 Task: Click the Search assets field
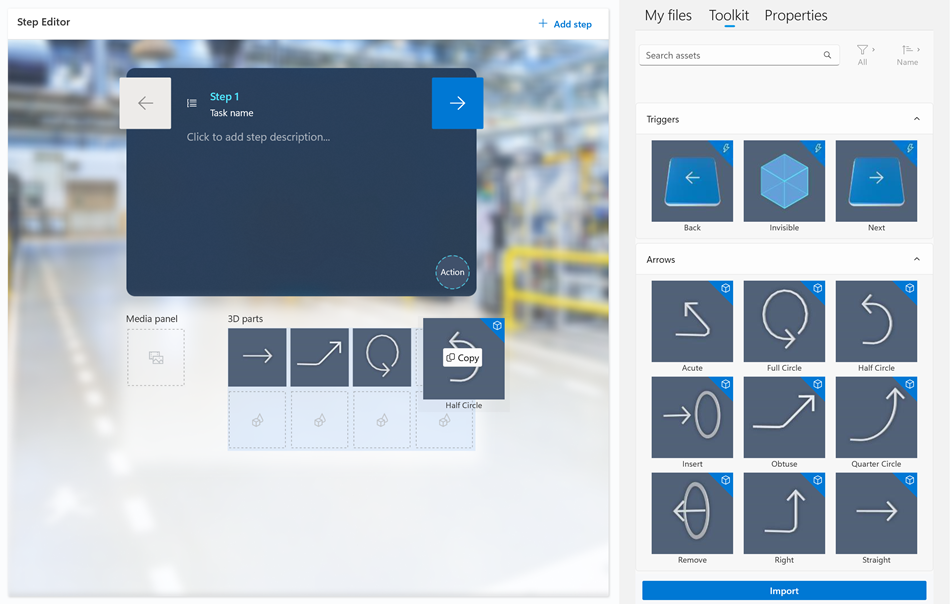(739, 55)
